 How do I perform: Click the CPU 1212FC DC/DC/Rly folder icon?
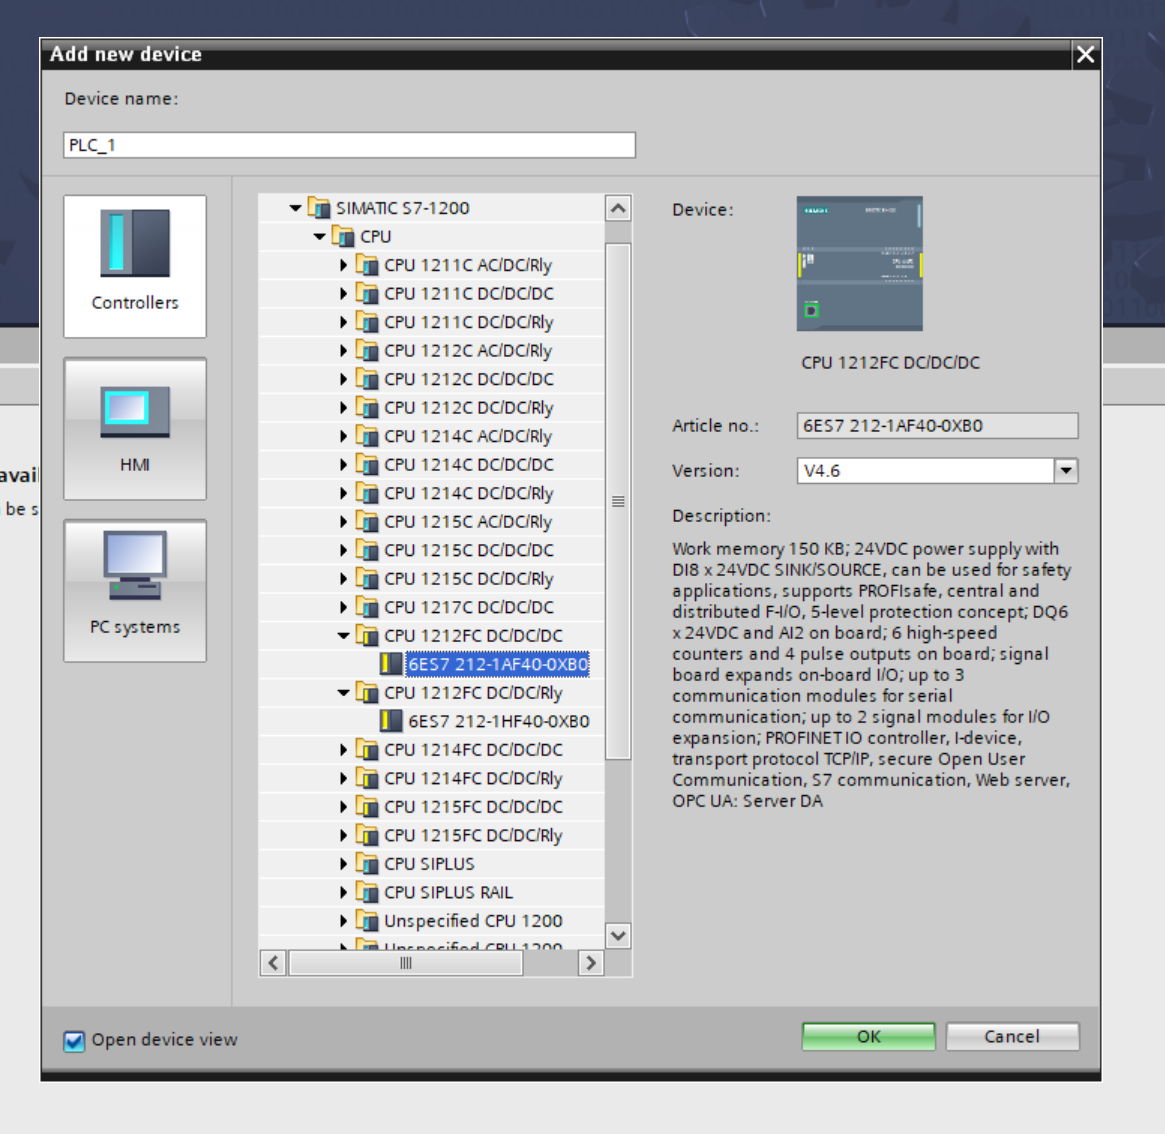click(367, 693)
